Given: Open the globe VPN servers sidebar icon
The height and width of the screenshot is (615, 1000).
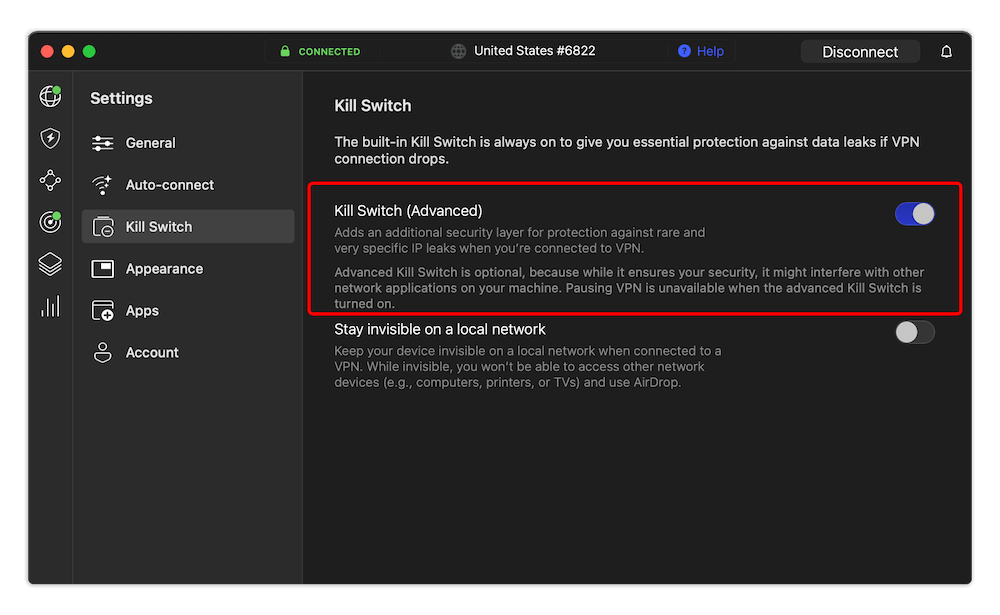Looking at the screenshot, I should (x=50, y=96).
